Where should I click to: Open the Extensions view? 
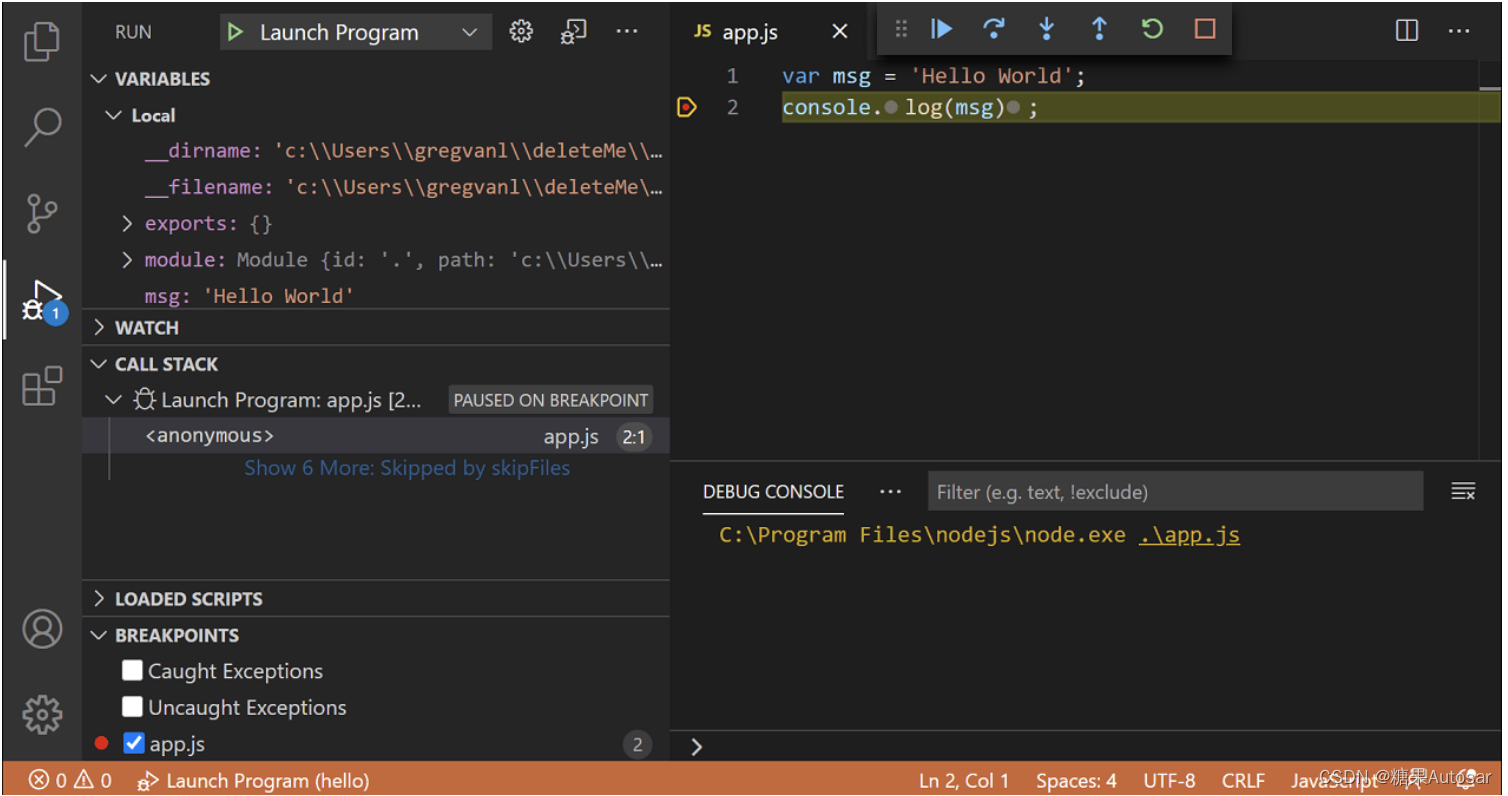pos(41,386)
